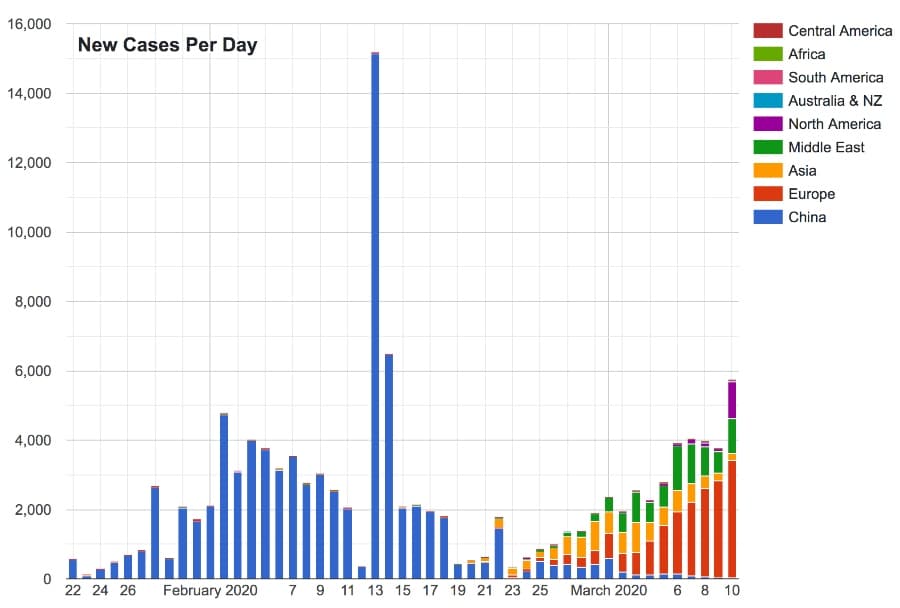Click the Australia & NZ legend label
Screen dimensions: 900x608
[835, 101]
